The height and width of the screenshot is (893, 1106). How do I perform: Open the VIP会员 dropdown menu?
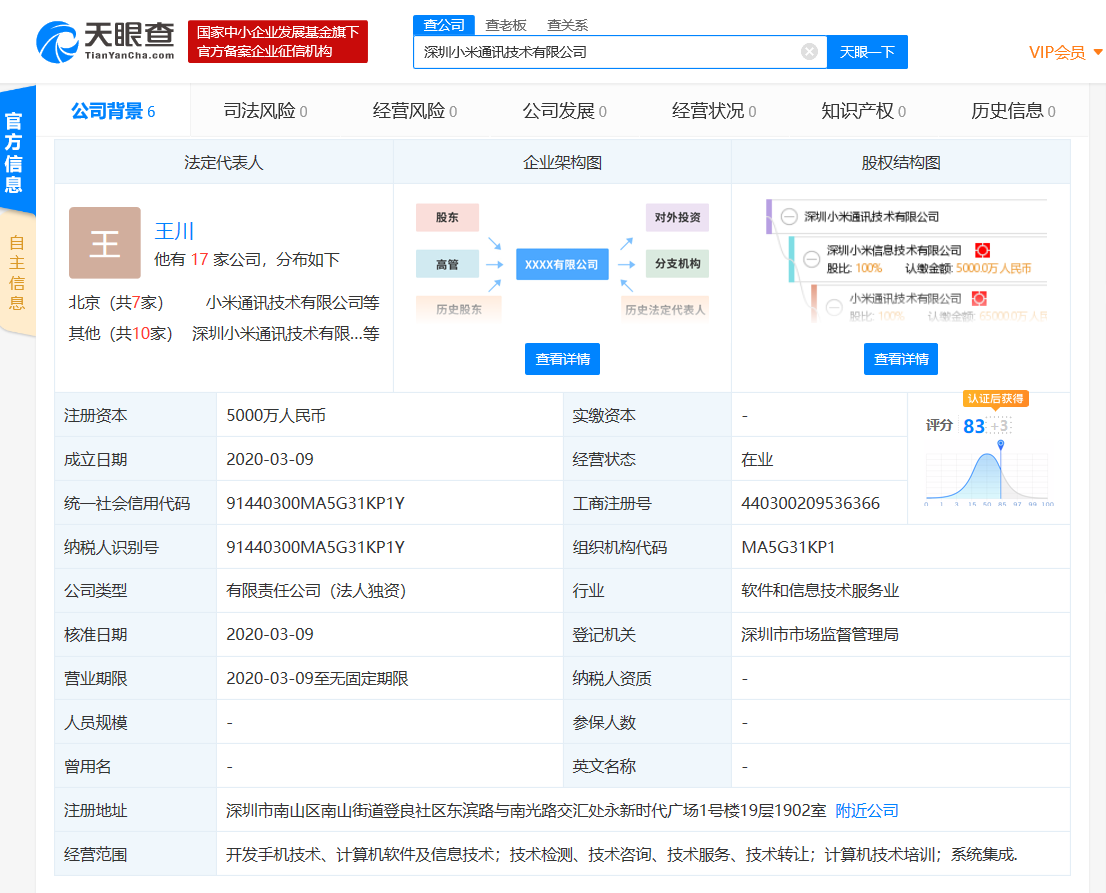1065,52
